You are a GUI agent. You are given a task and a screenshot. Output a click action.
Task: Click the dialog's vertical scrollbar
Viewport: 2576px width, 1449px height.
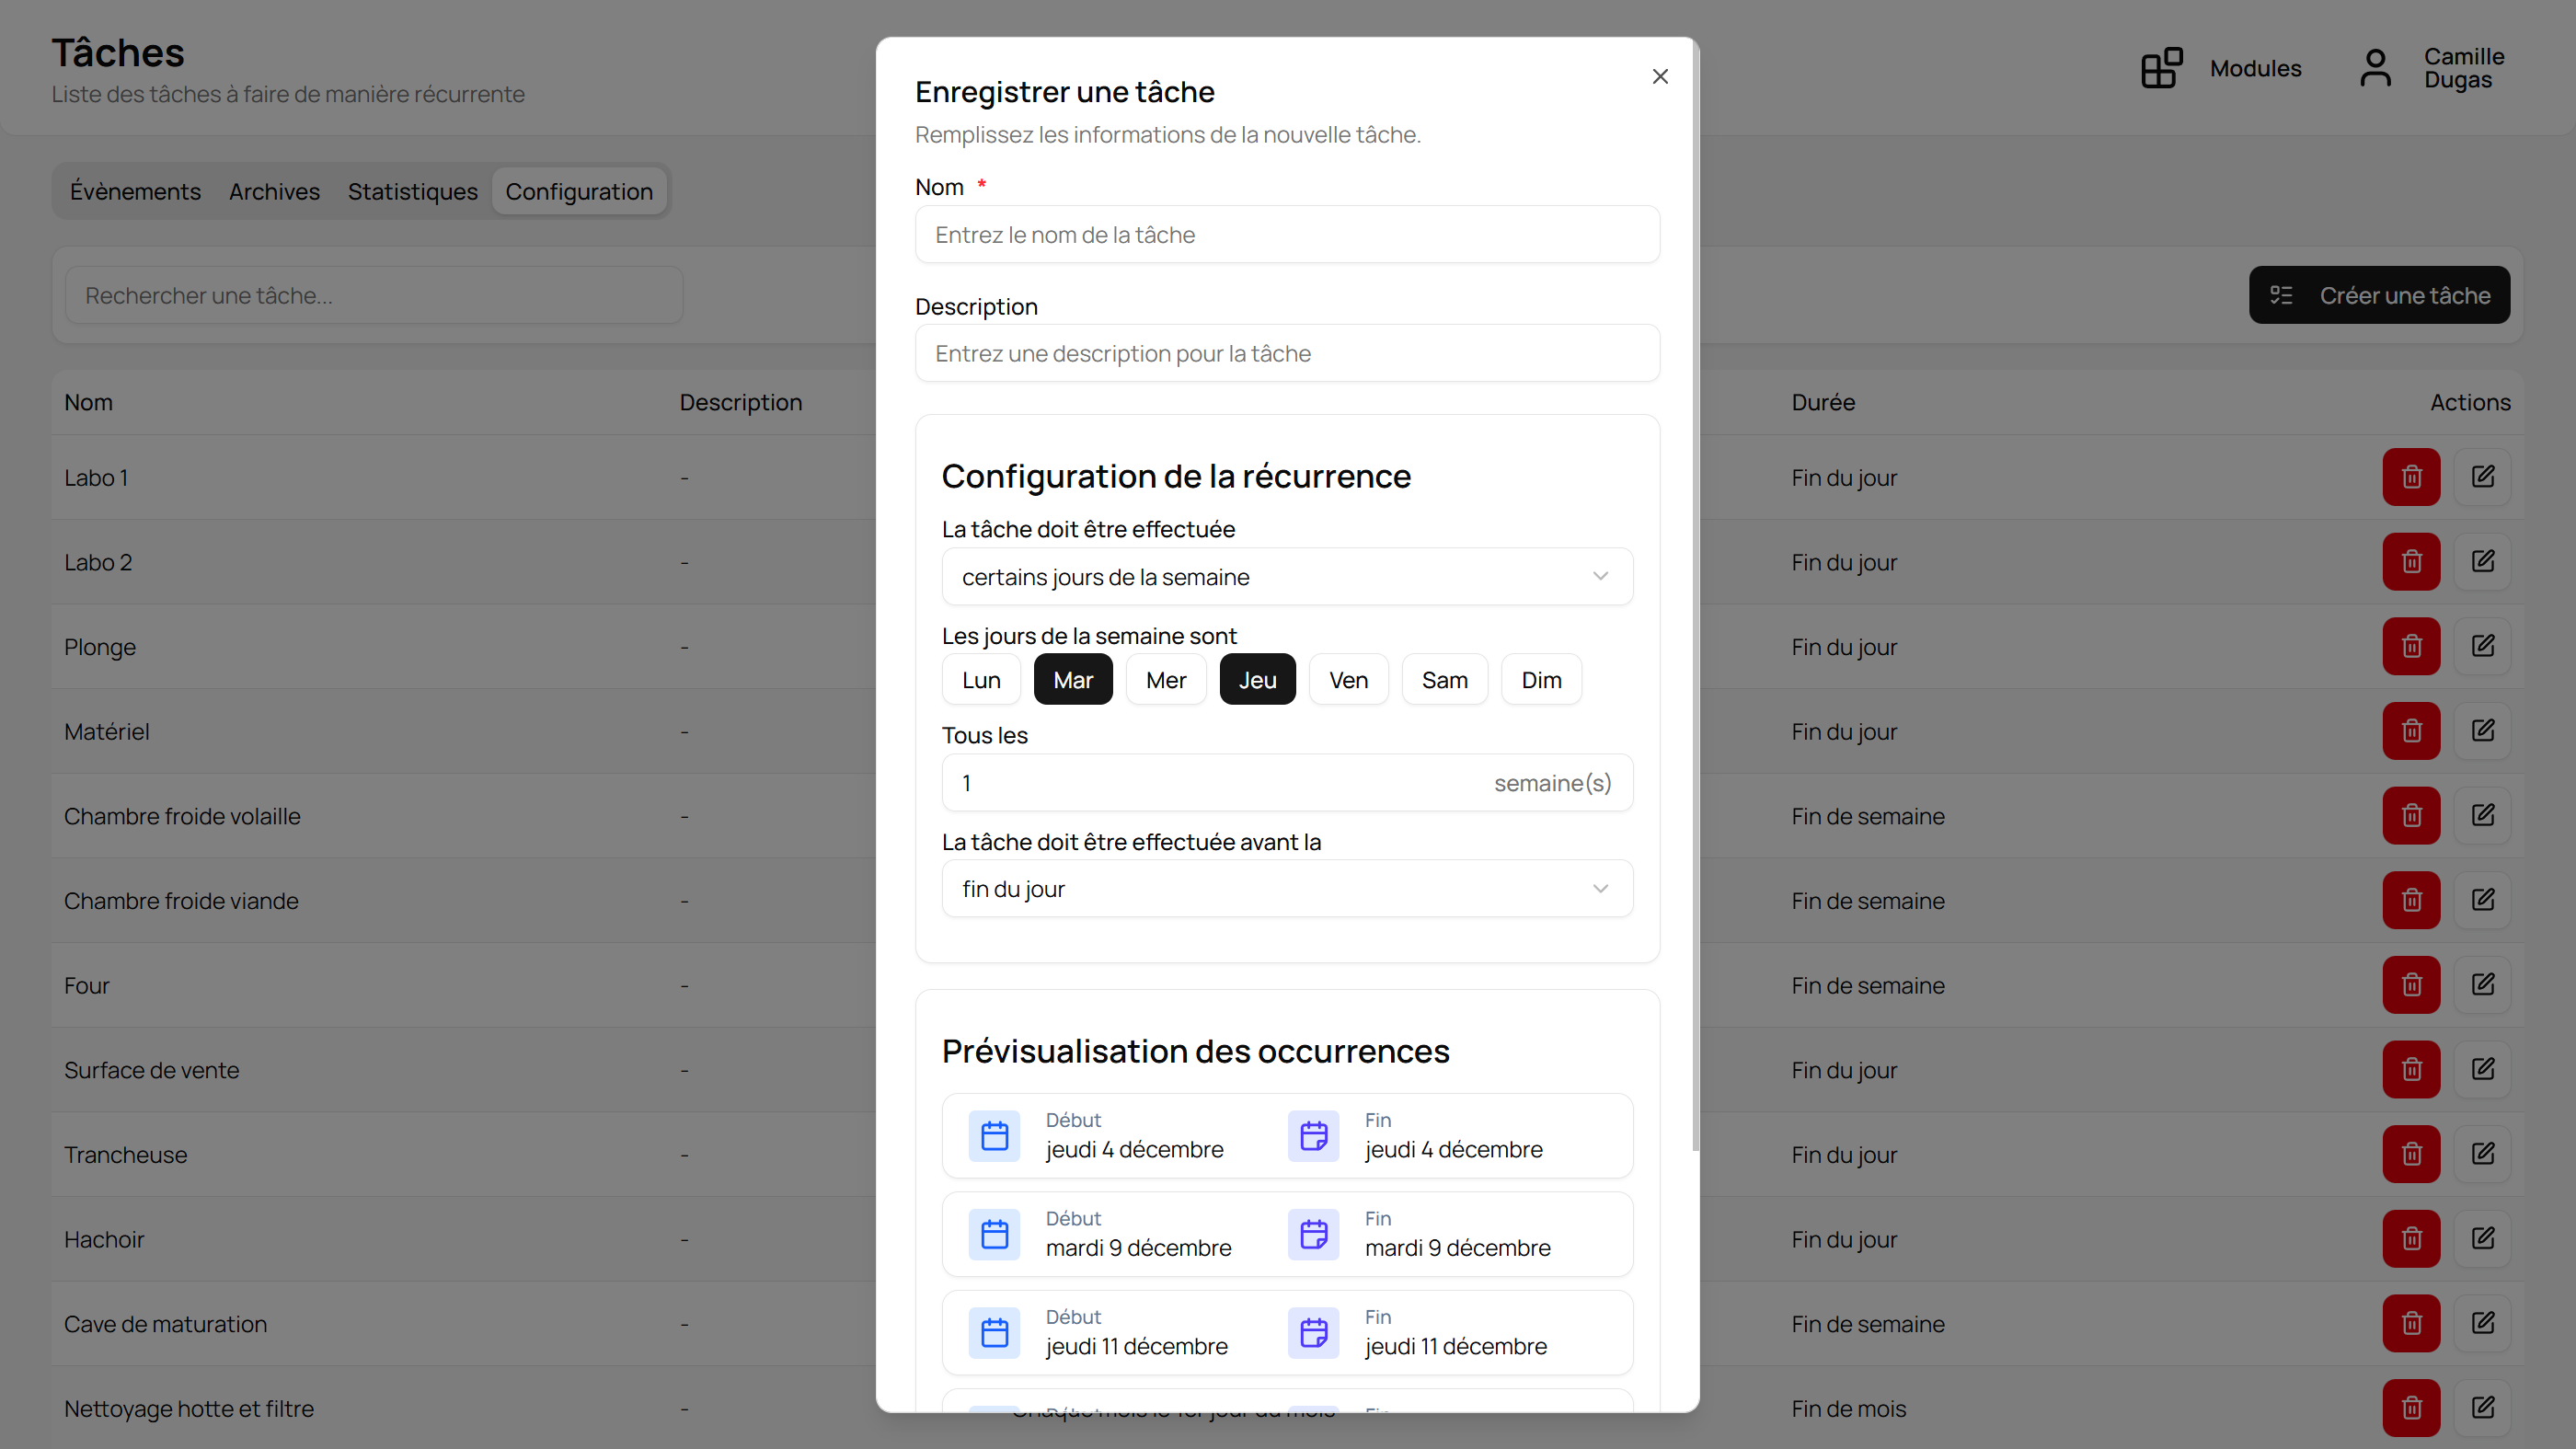1694,600
